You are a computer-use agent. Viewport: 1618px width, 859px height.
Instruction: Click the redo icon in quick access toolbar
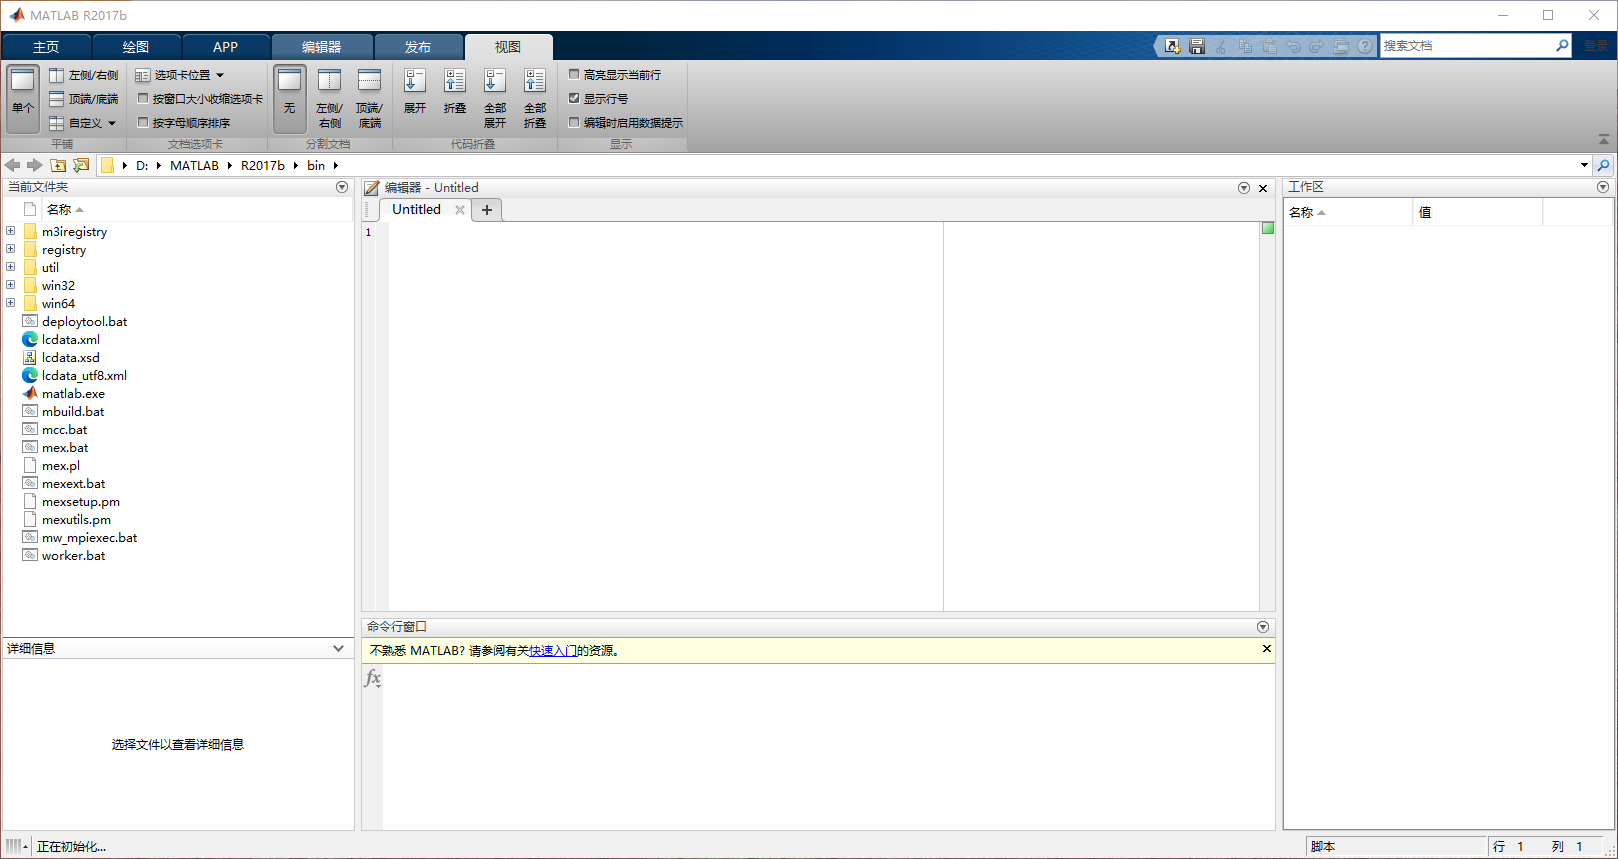(x=1317, y=46)
